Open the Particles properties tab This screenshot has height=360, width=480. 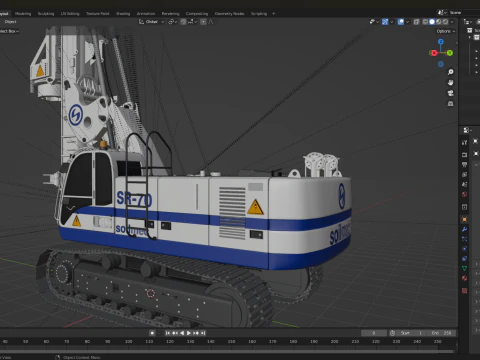tap(464, 239)
